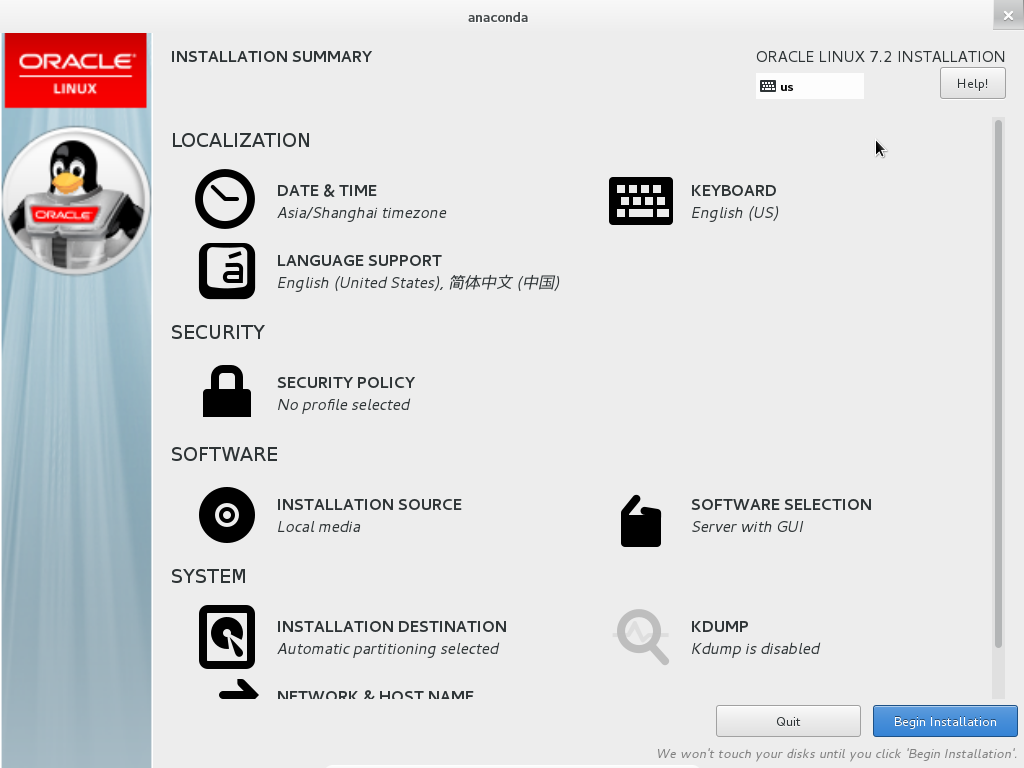Image resolution: width=1024 pixels, height=768 pixels.
Task: Click ORACLE LINUX 7.2 INSTALLATION title
Action: click(880, 57)
